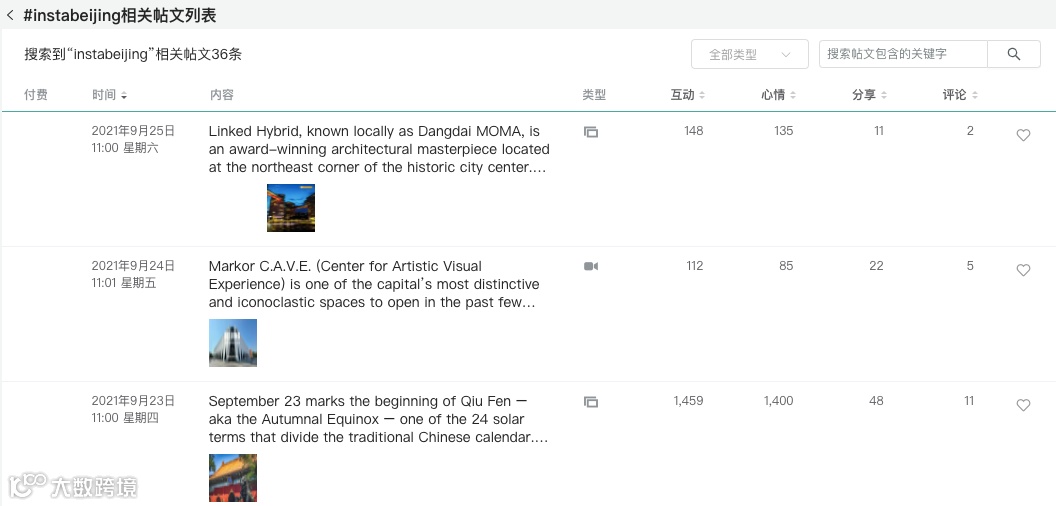Open the September 23 Qiu Fen post text
Screen dimensions: 1056x506
tap(378, 419)
